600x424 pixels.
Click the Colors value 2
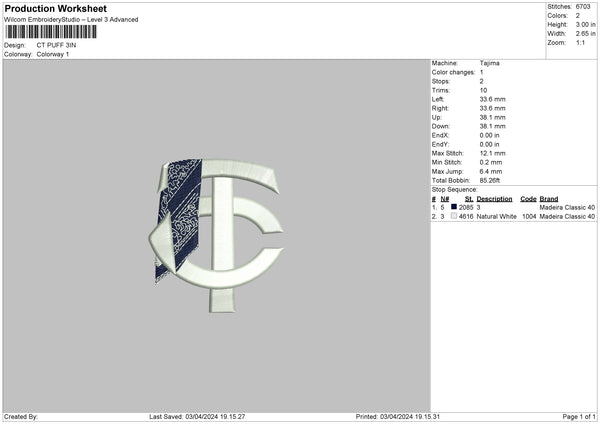click(x=578, y=16)
